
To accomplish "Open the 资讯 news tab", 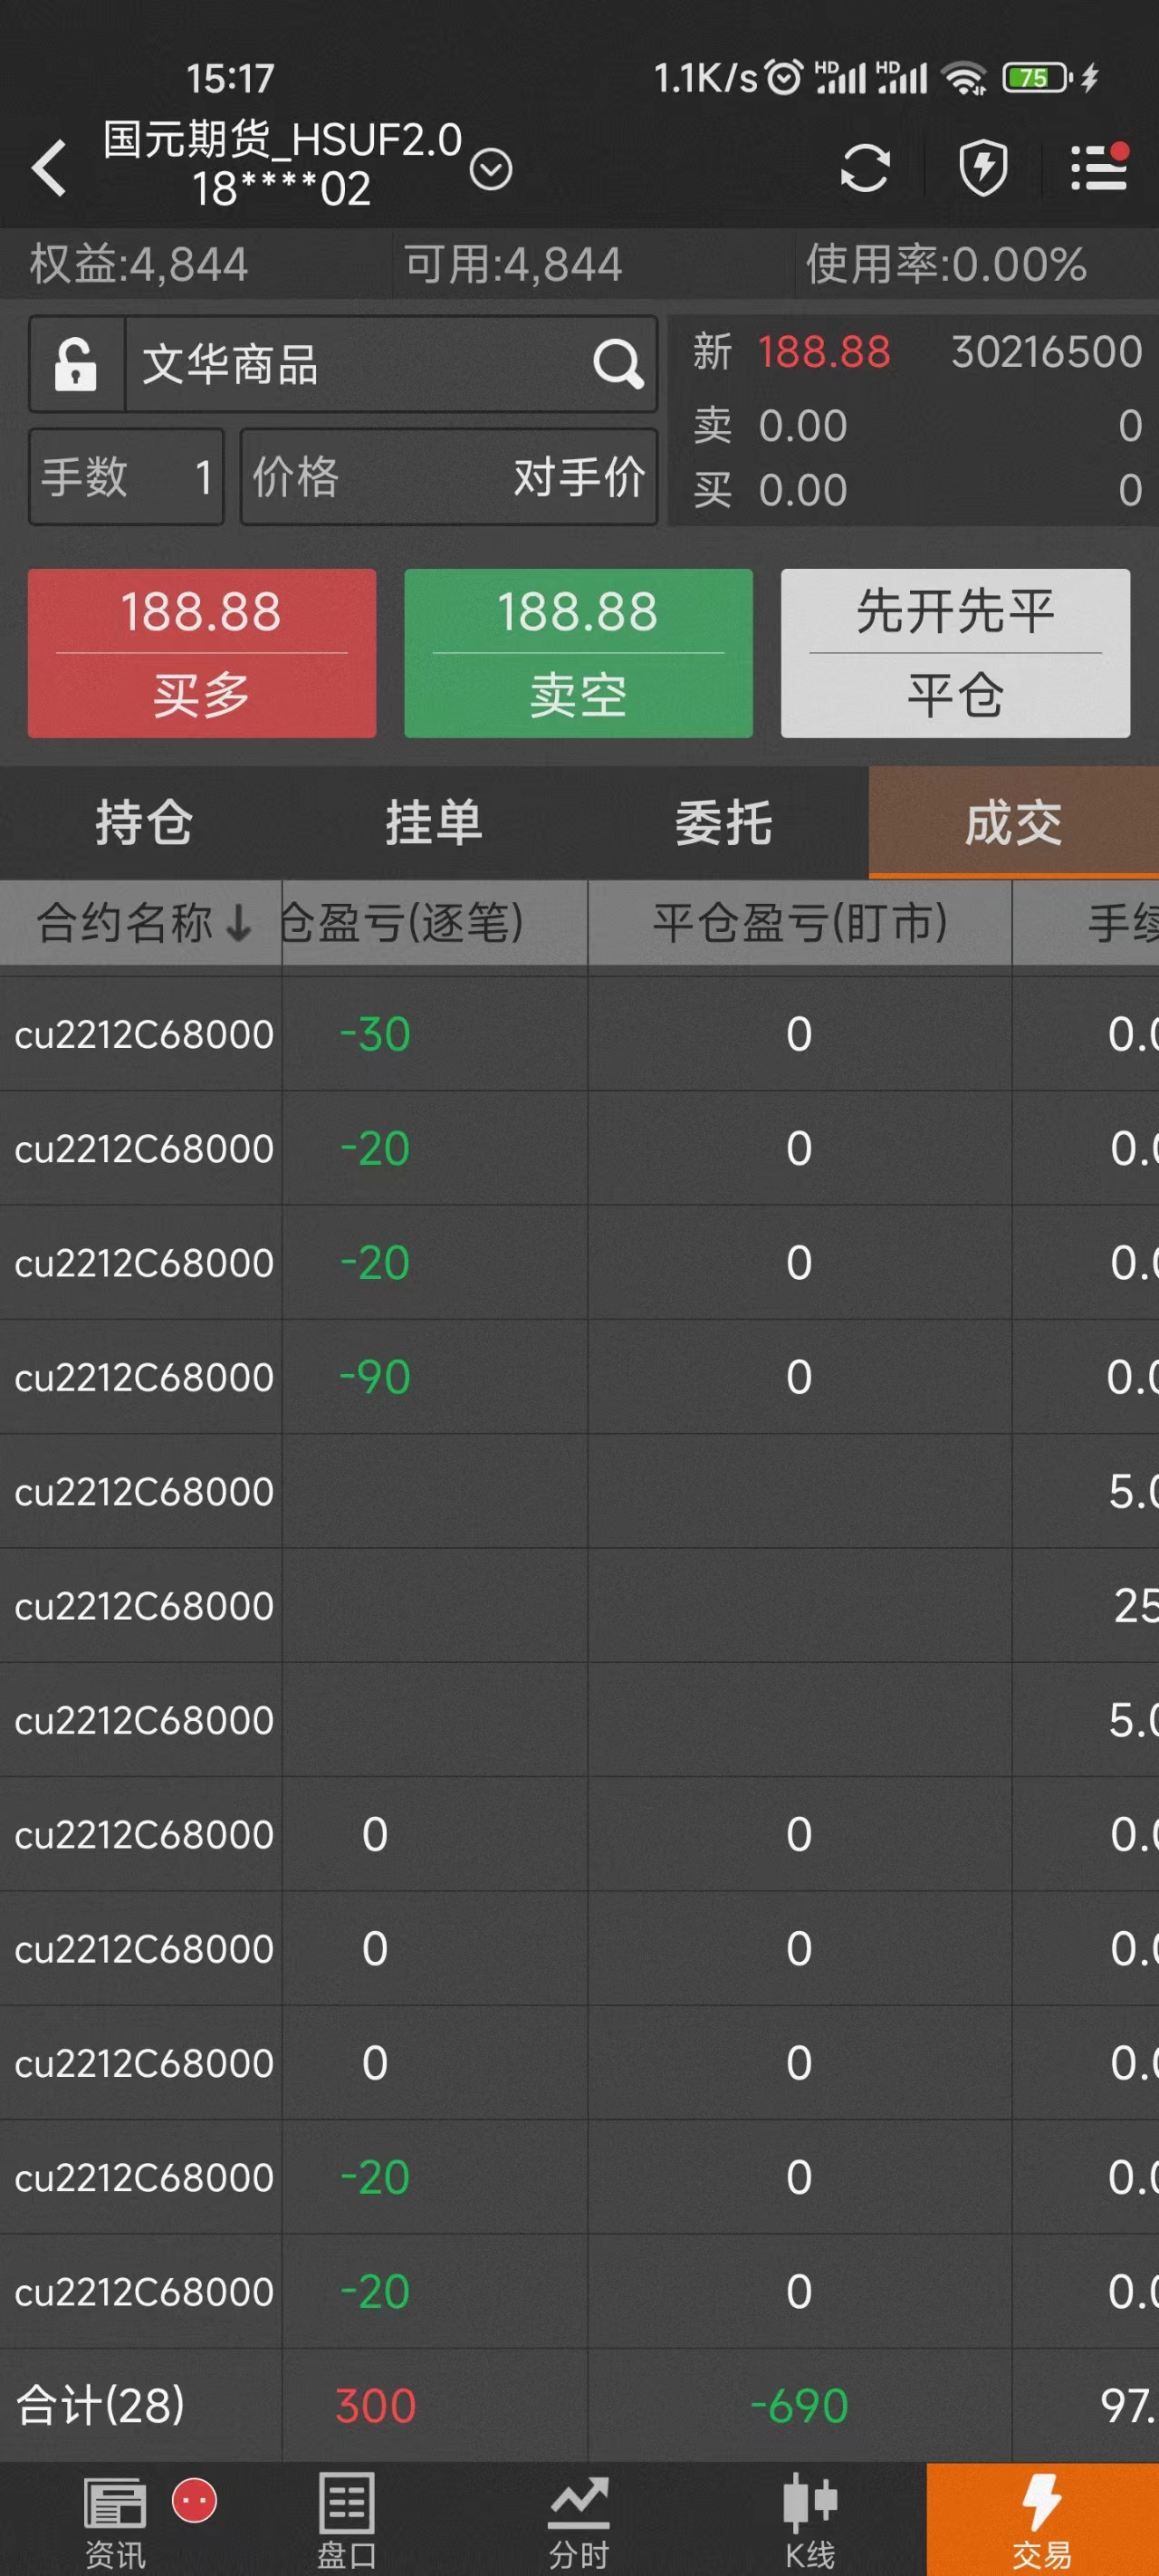I will pyautogui.click(x=115, y=2520).
